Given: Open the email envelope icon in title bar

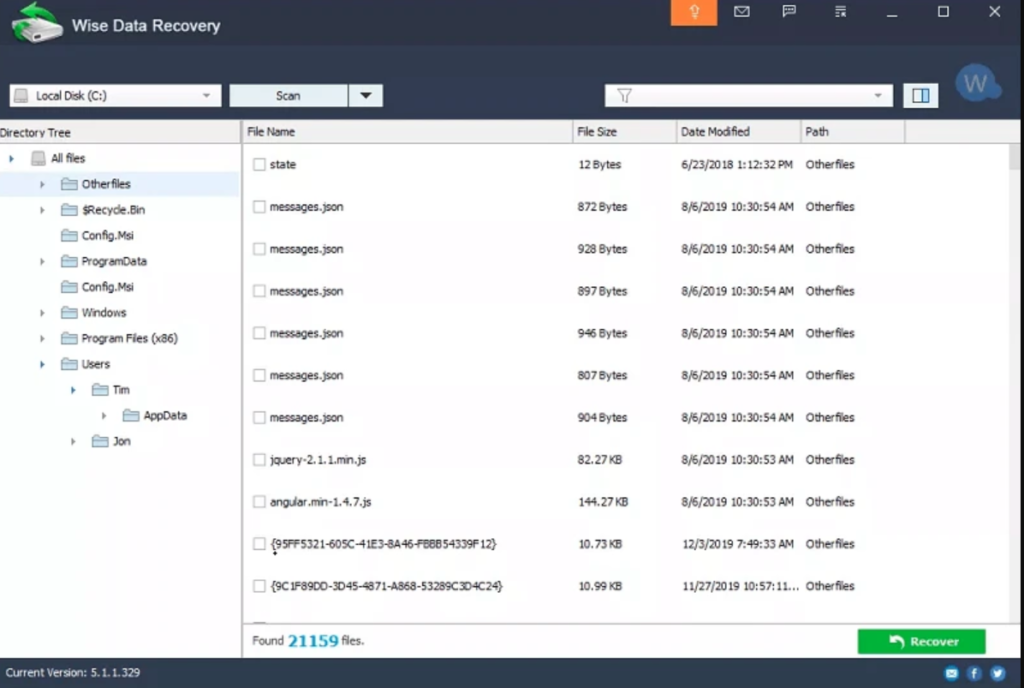Looking at the screenshot, I should (741, 13).
